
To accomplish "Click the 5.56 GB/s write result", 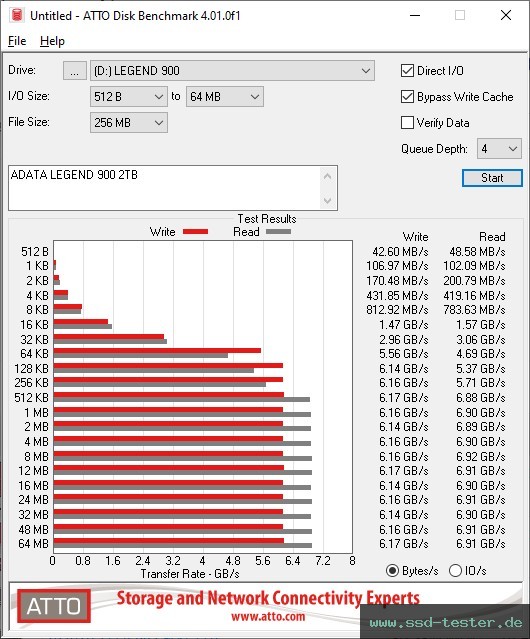I will tap(404, 354).
